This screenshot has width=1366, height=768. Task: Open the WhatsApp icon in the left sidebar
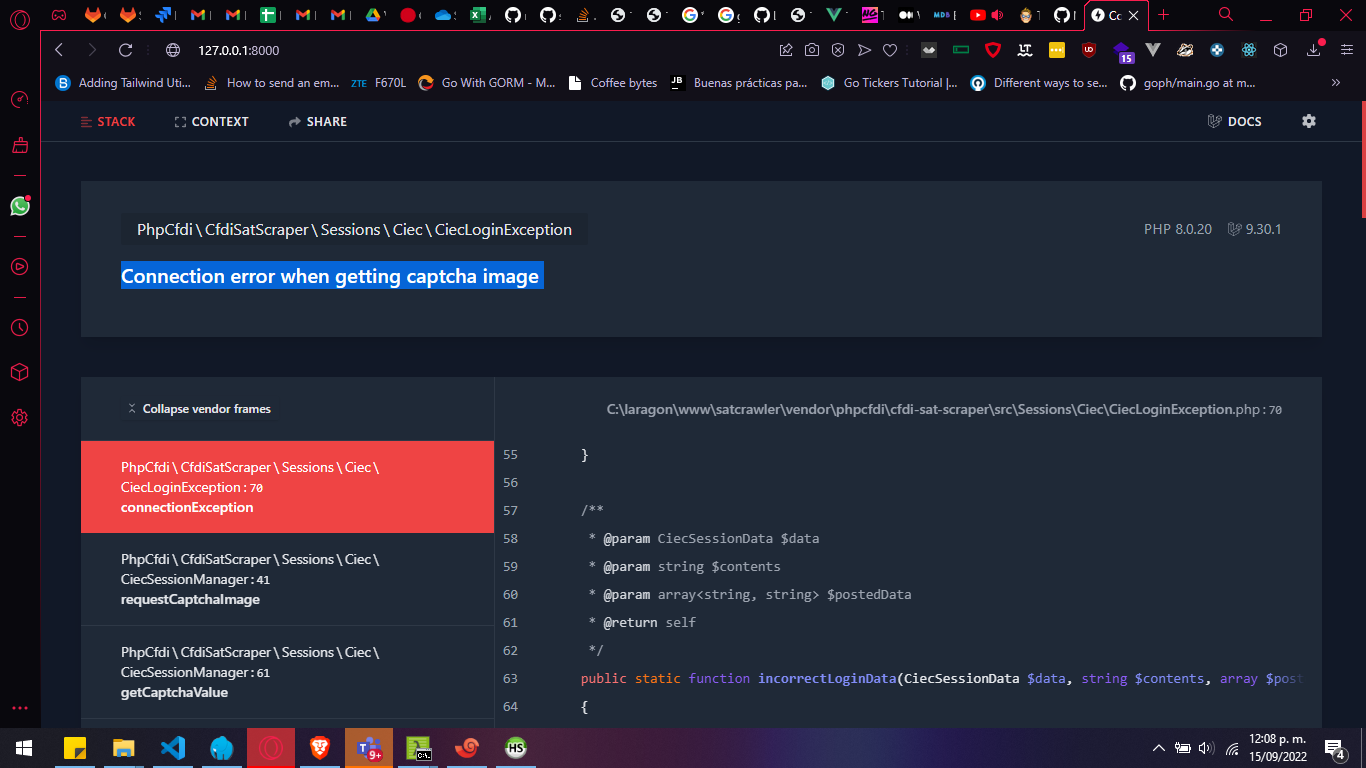tap(20, 206)
